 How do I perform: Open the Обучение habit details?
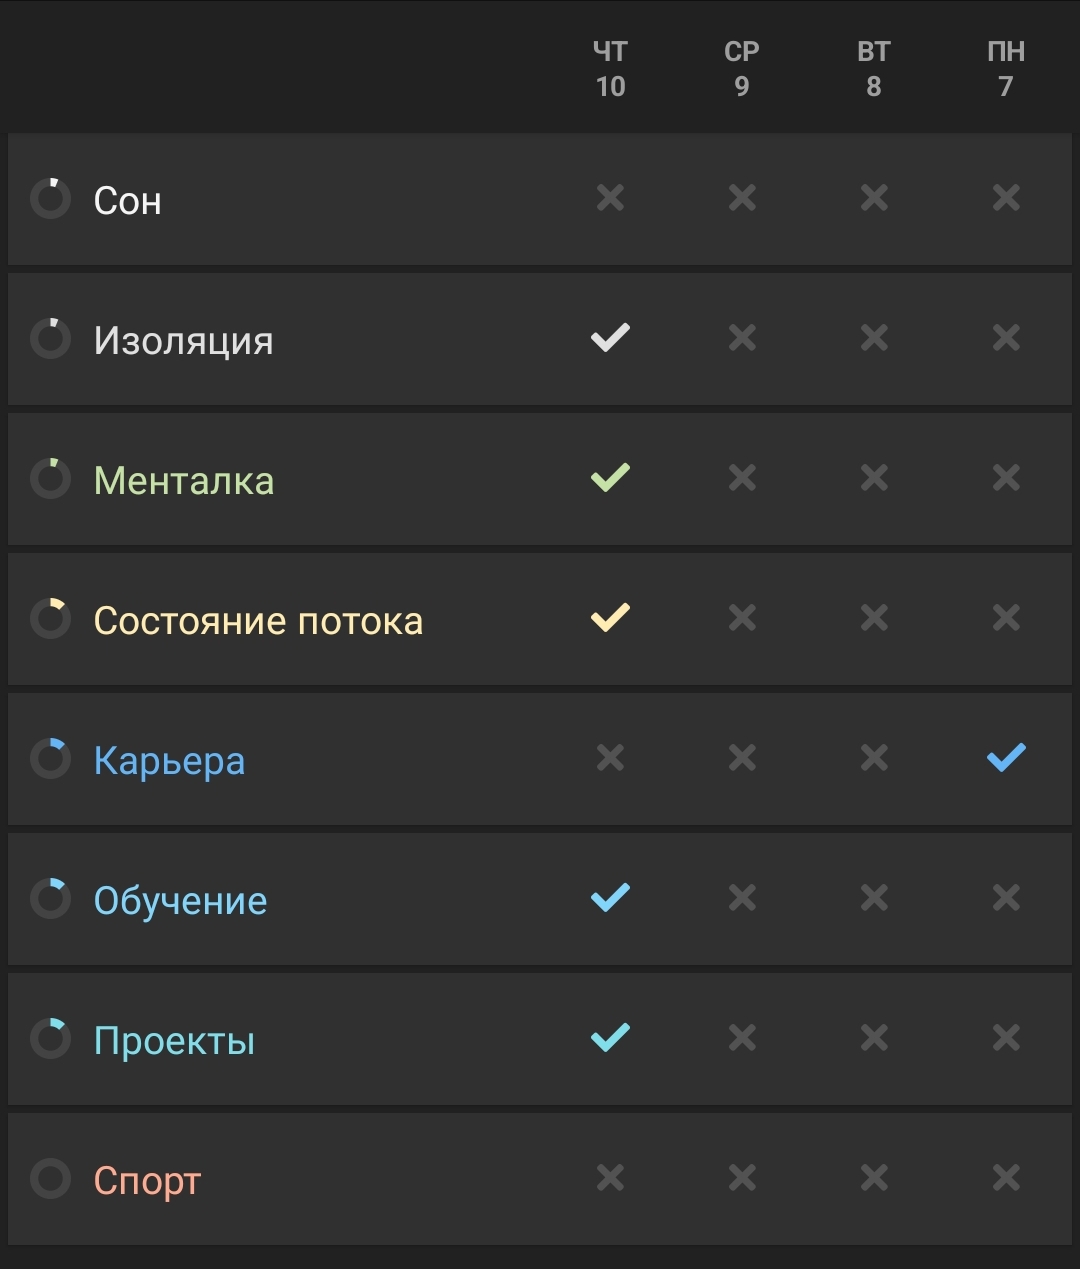(x=180, y=900)
